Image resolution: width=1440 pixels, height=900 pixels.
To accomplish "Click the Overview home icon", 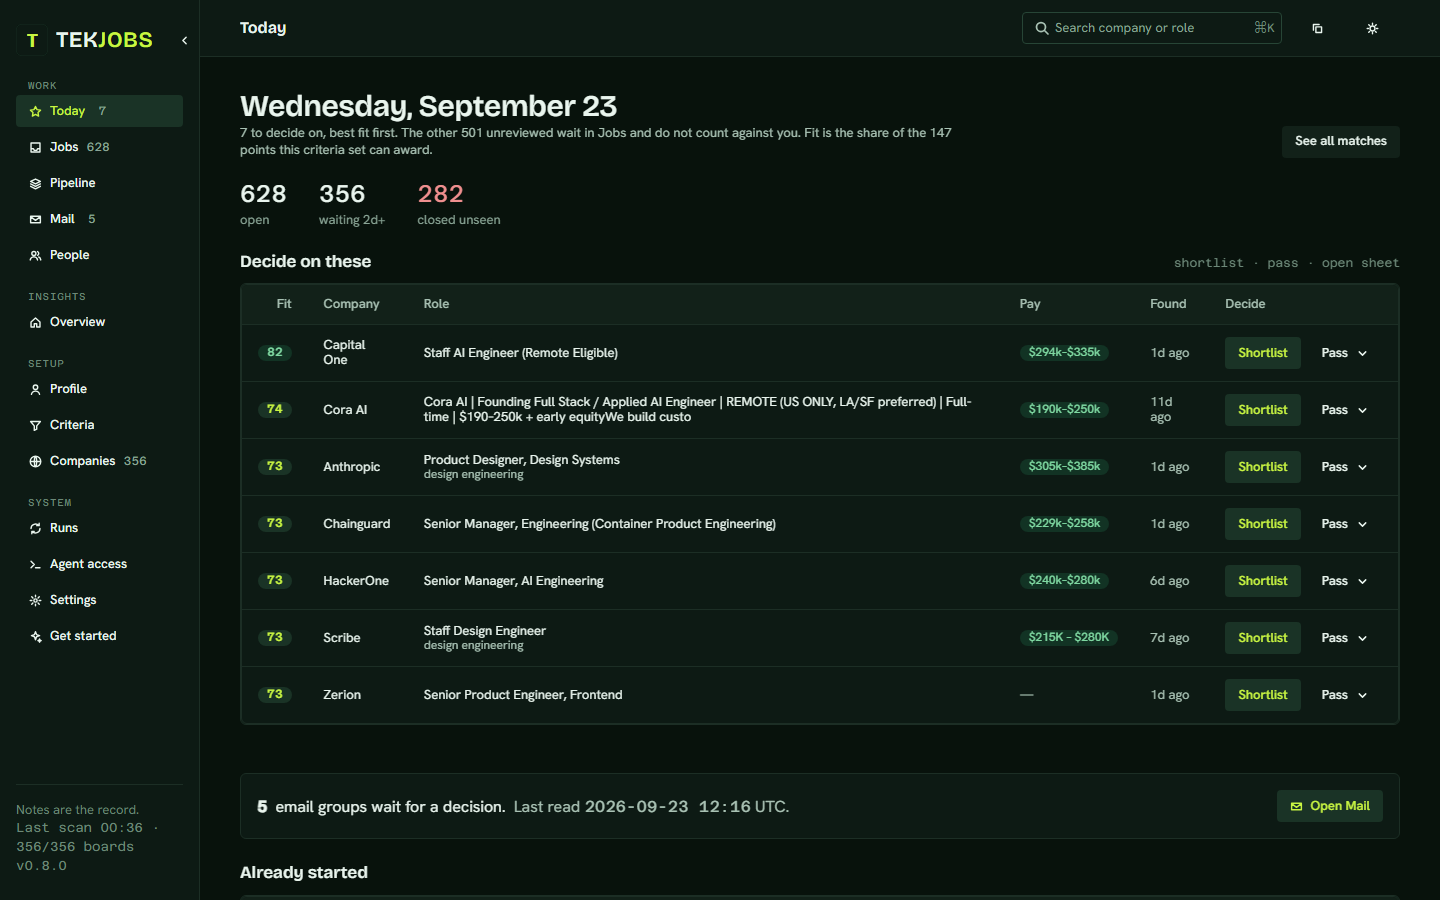I will coord(35,322).
